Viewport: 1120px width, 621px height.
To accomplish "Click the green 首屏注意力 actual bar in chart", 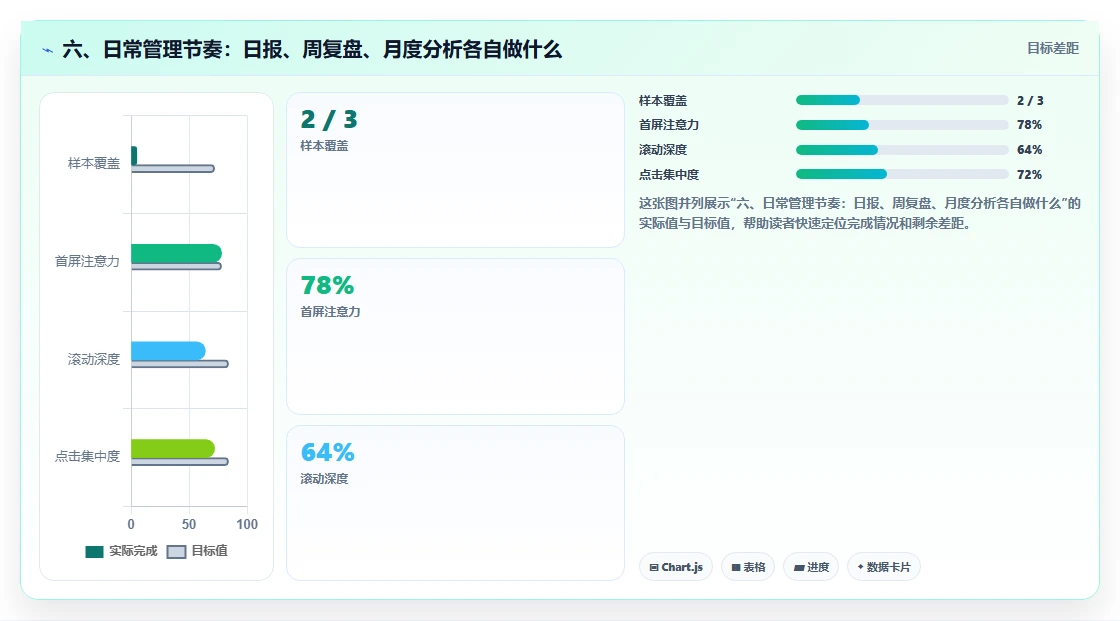I will tap(176, 253).
